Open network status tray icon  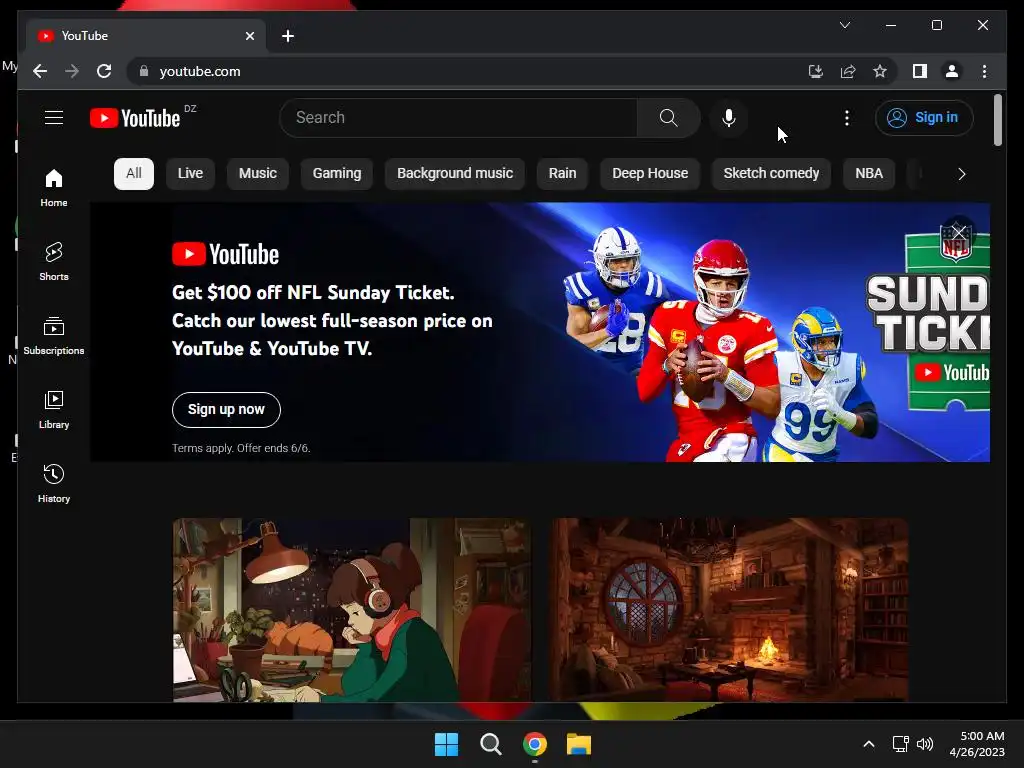coord(901,744)
